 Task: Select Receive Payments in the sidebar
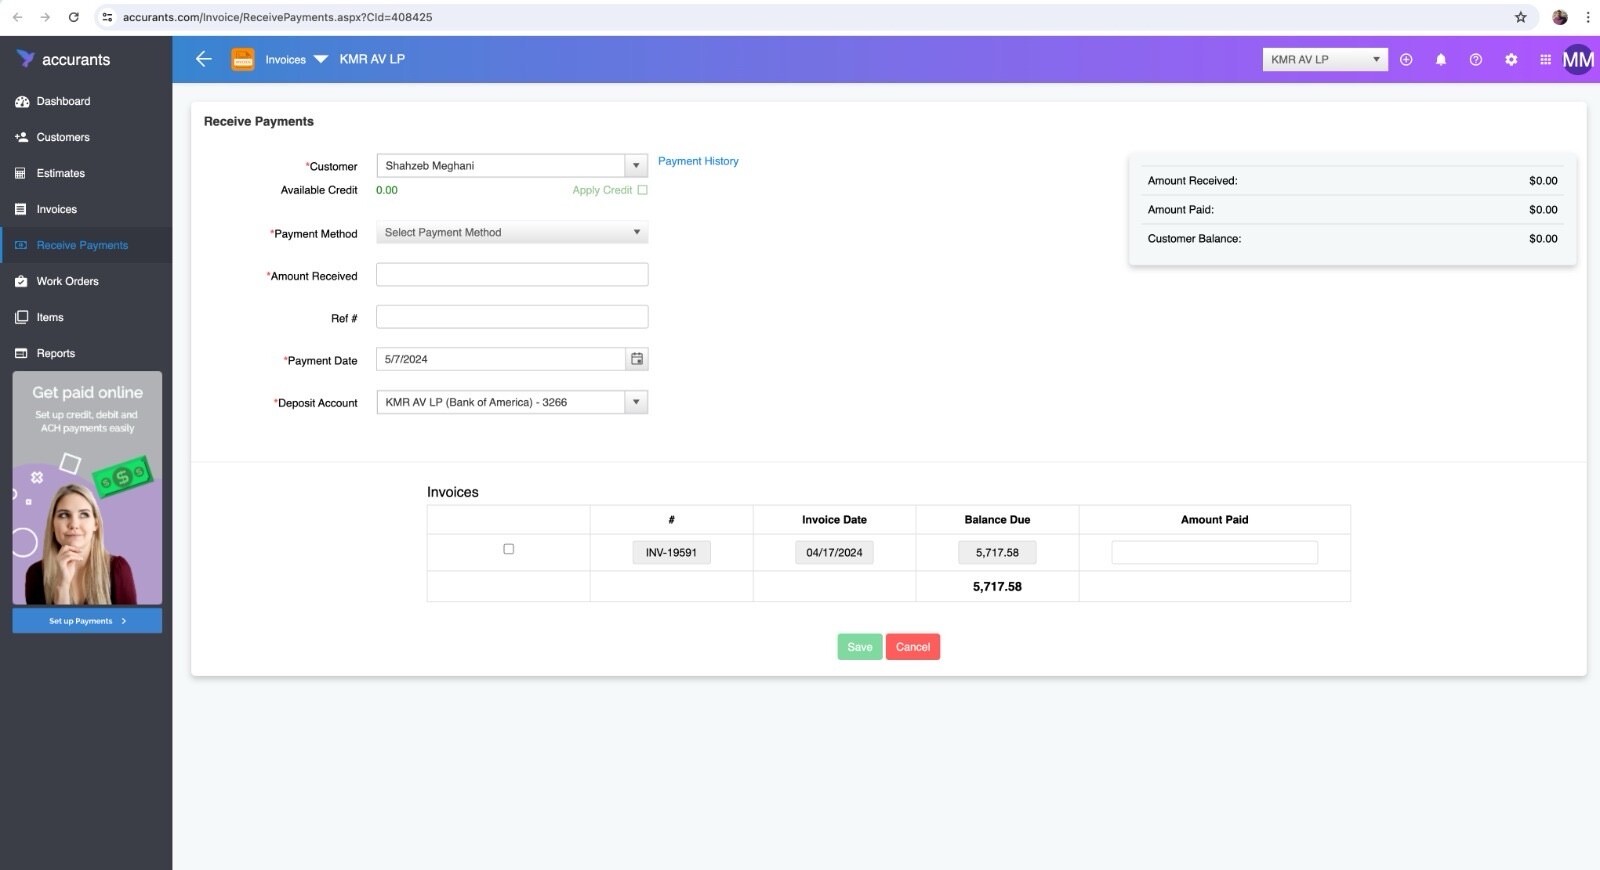[x=82, y=245]
